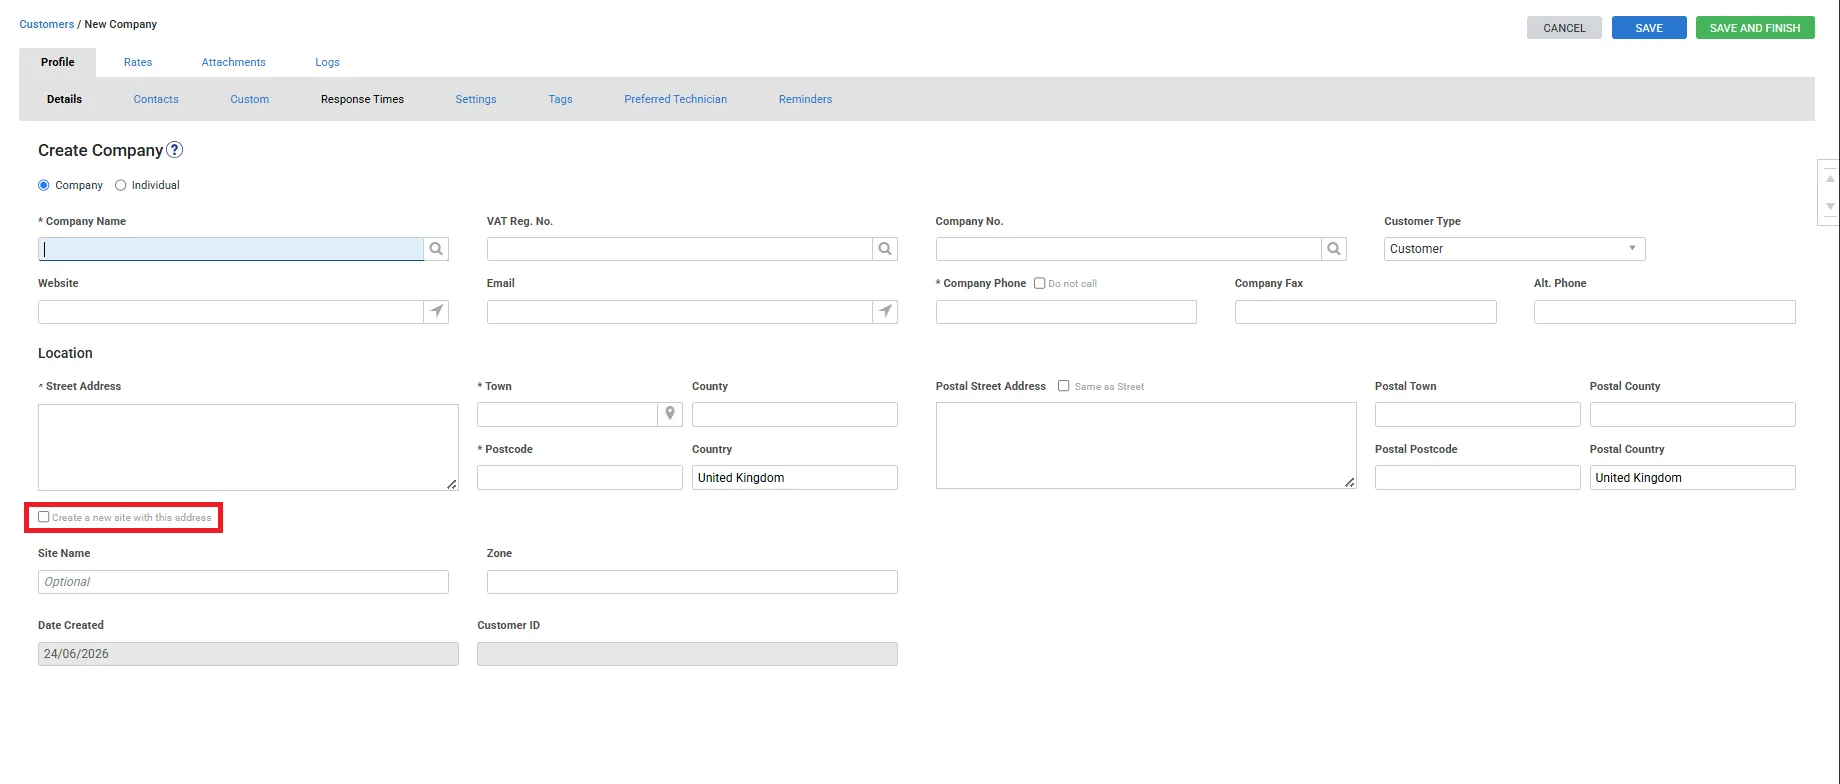Click the CANCEL button
This screenshot has height=784, width=1840.
click(x=1564, y=28)
